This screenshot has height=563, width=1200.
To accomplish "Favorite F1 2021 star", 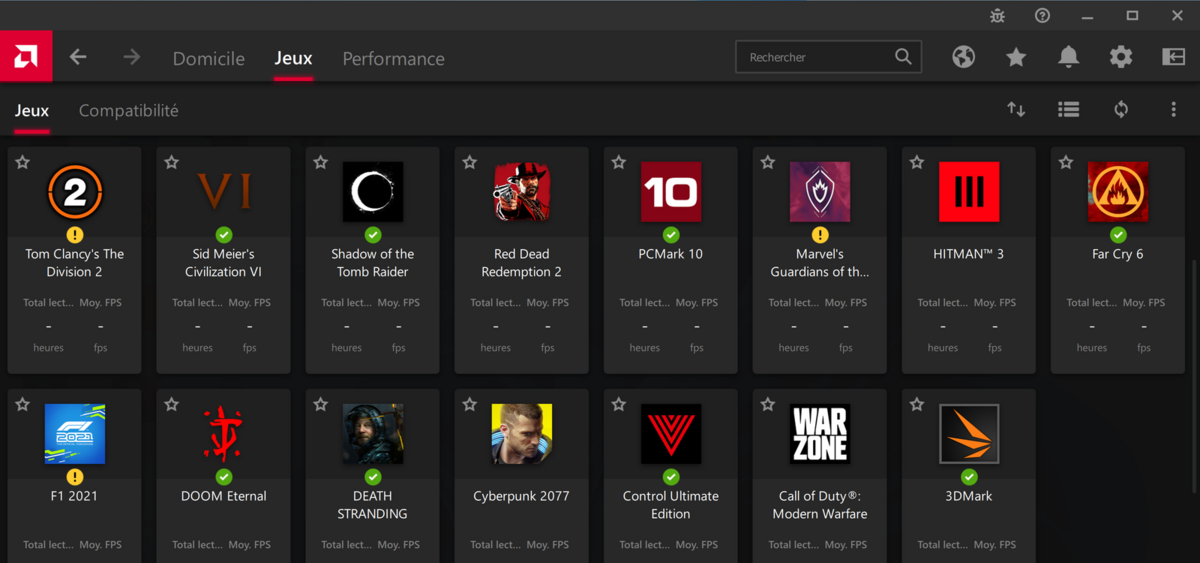I will click(23, 405).
